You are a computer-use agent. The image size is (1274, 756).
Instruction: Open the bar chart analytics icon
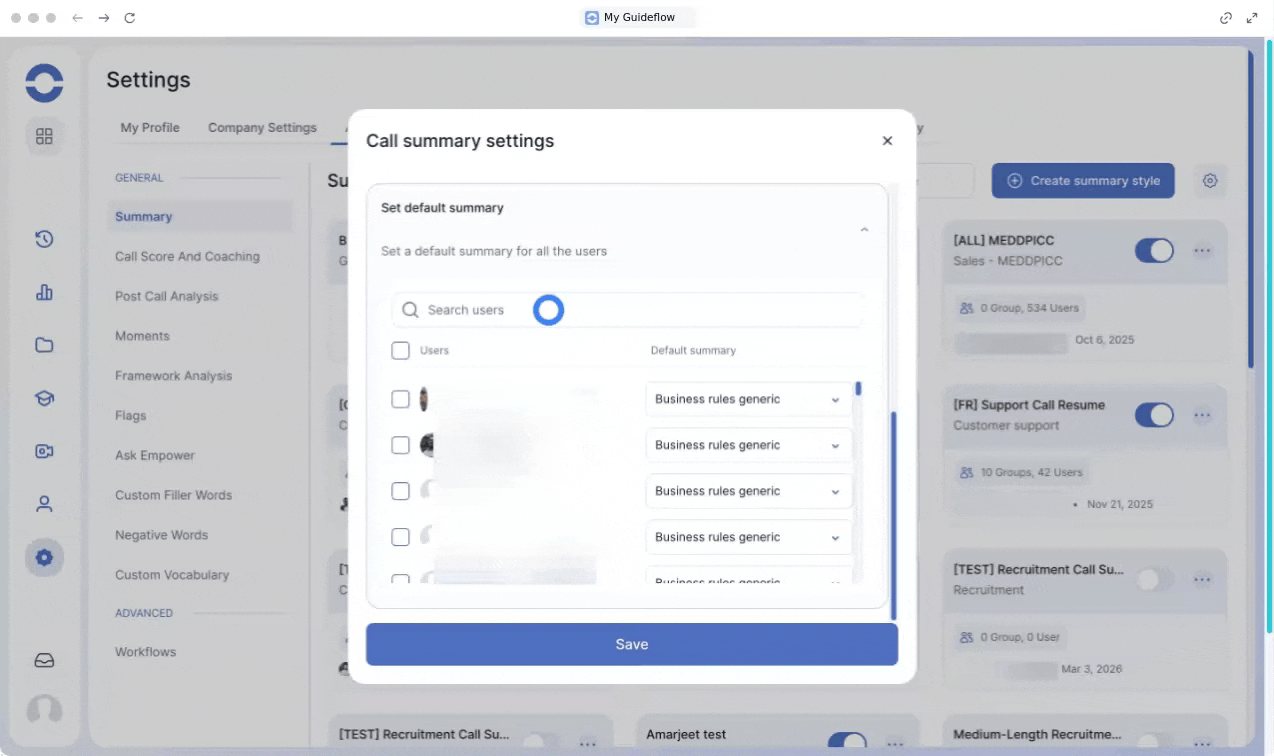coord(44,292)
